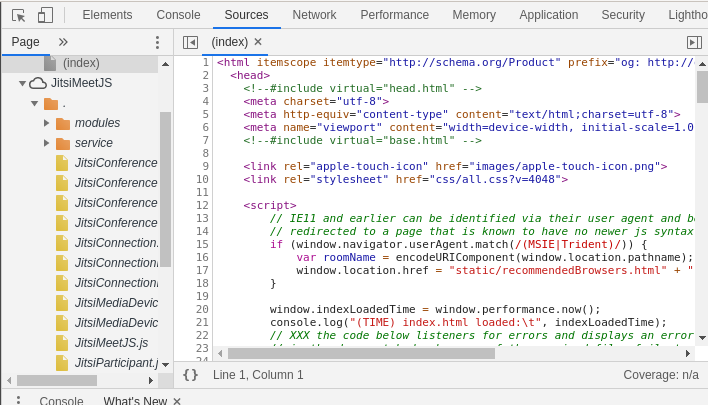Image resolution: width=708 pixels, height=405 pixels.
Task: Hide the debugger sidebar panel
Action: pos(694,42)
